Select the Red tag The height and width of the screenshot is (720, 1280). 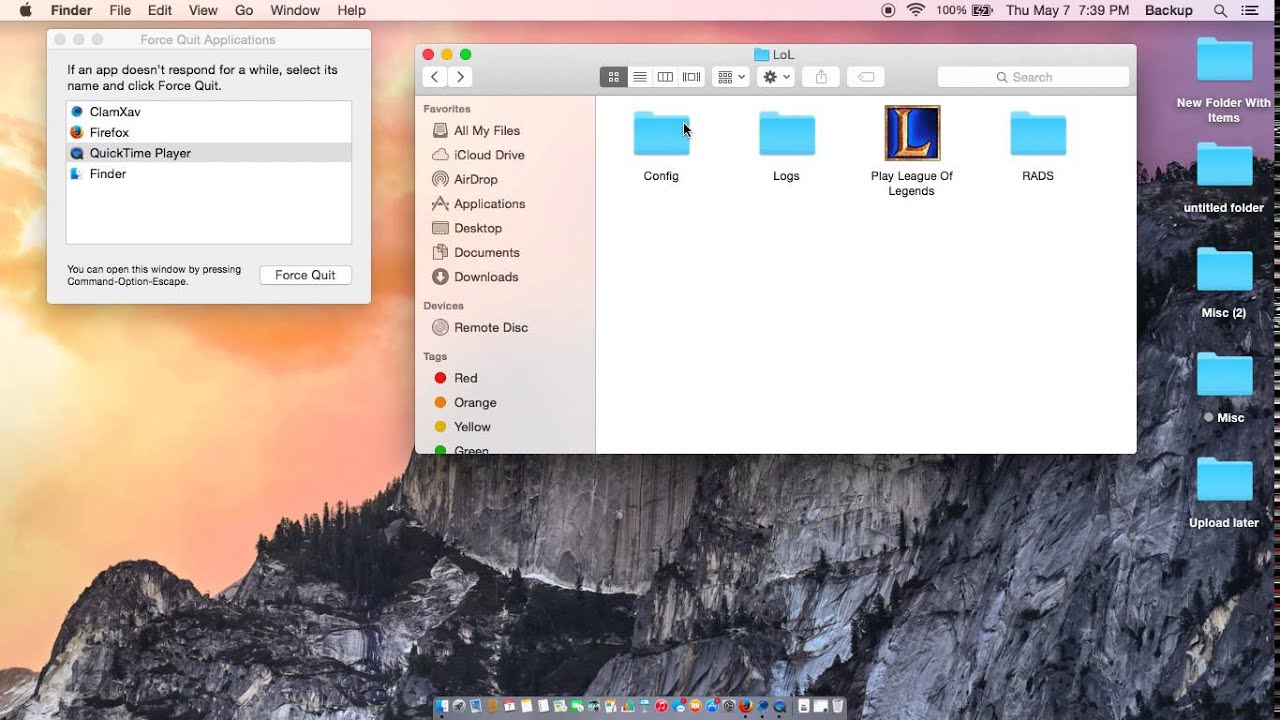coord(466,378)
